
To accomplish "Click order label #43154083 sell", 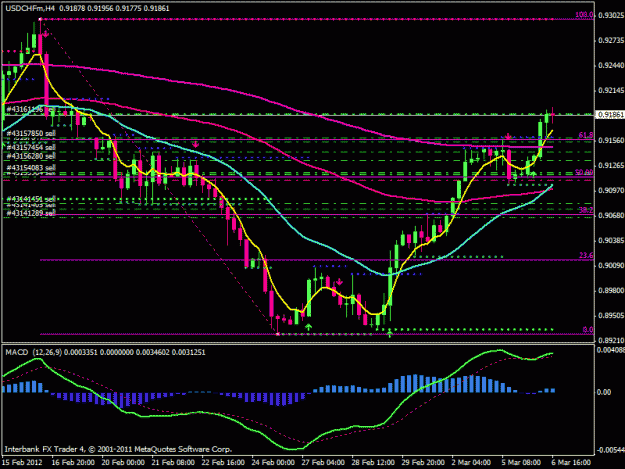I will pos(31,168).
